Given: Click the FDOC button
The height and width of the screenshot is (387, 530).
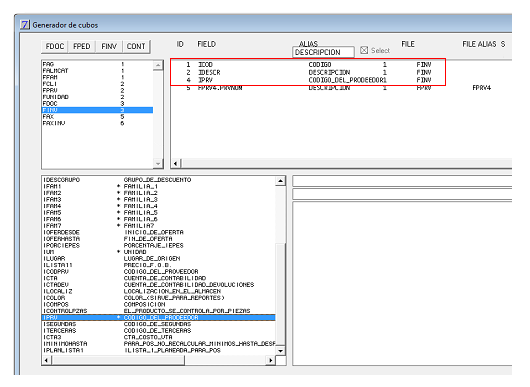Looking at the screenshot, I should point(55,46).
